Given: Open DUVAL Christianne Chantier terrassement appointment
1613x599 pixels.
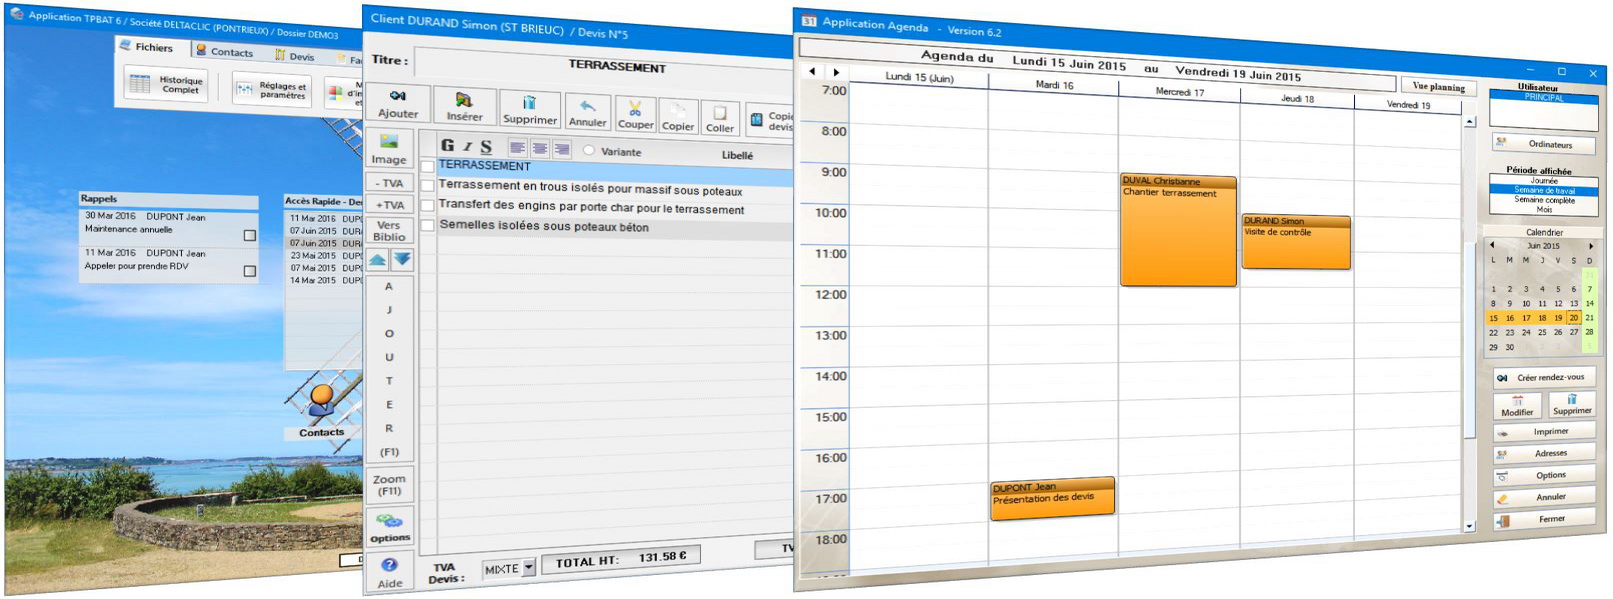Looking at the screenshot, I should click(1178, 231).
